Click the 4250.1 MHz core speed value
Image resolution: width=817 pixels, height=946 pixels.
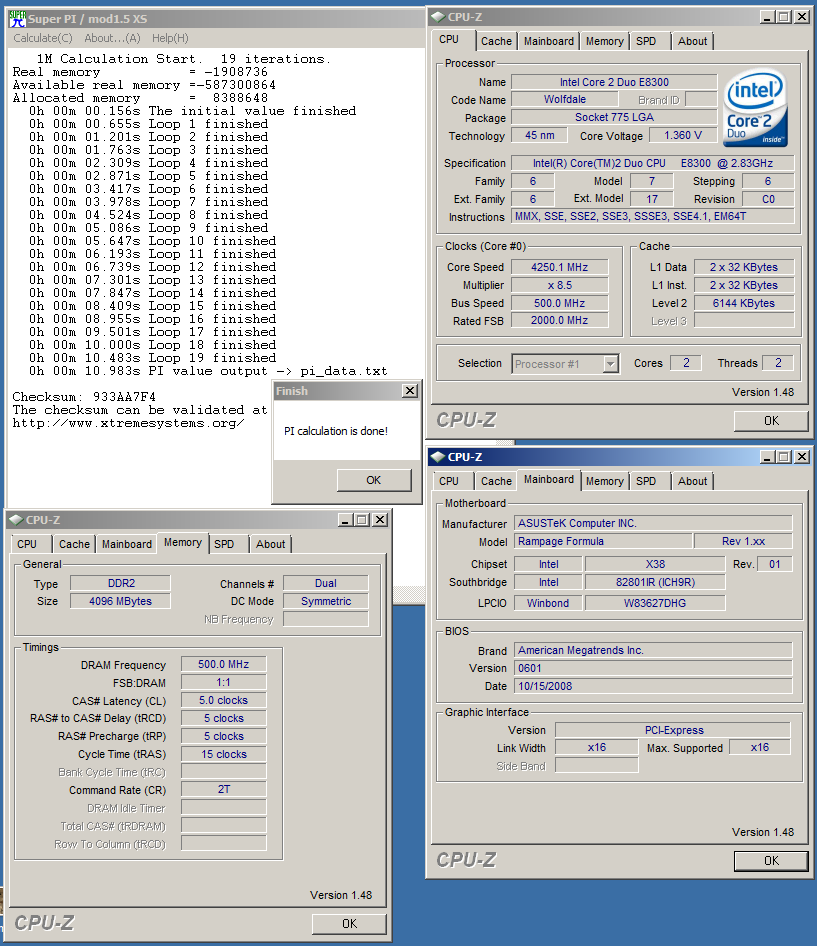coord(559,267)
